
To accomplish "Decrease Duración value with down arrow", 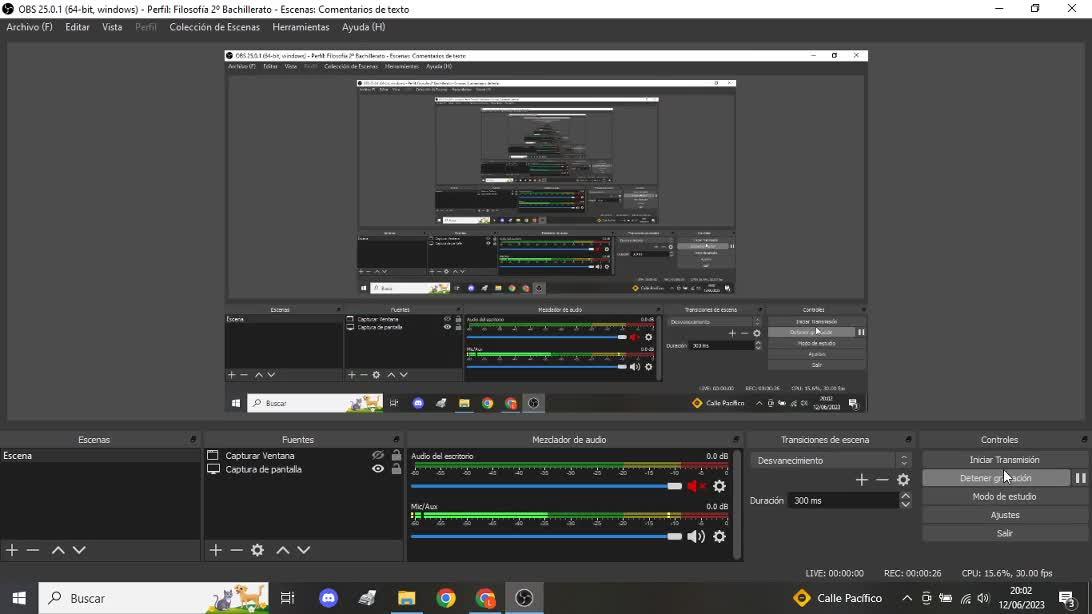I will 905,505.
